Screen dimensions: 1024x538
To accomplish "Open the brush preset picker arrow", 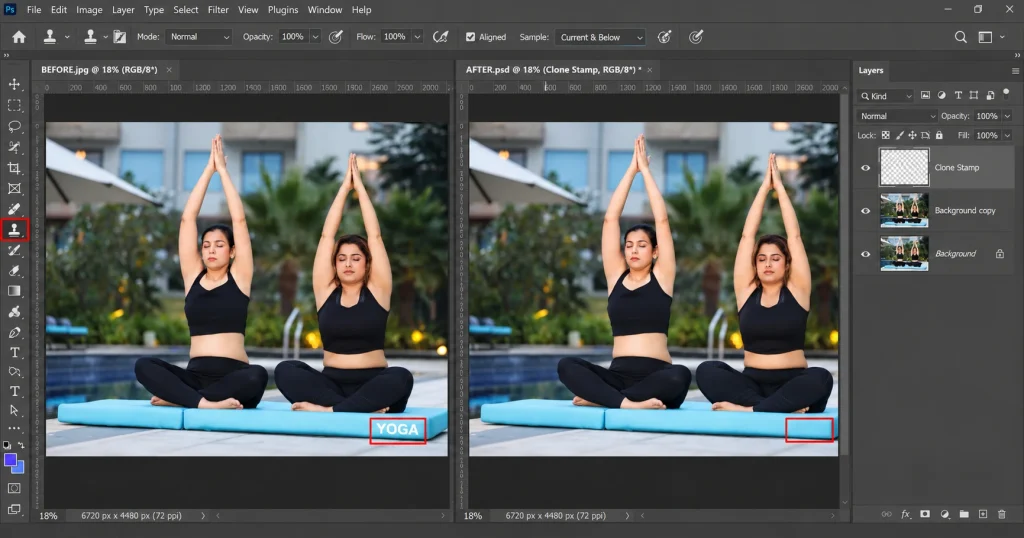I will click(105, 37).
